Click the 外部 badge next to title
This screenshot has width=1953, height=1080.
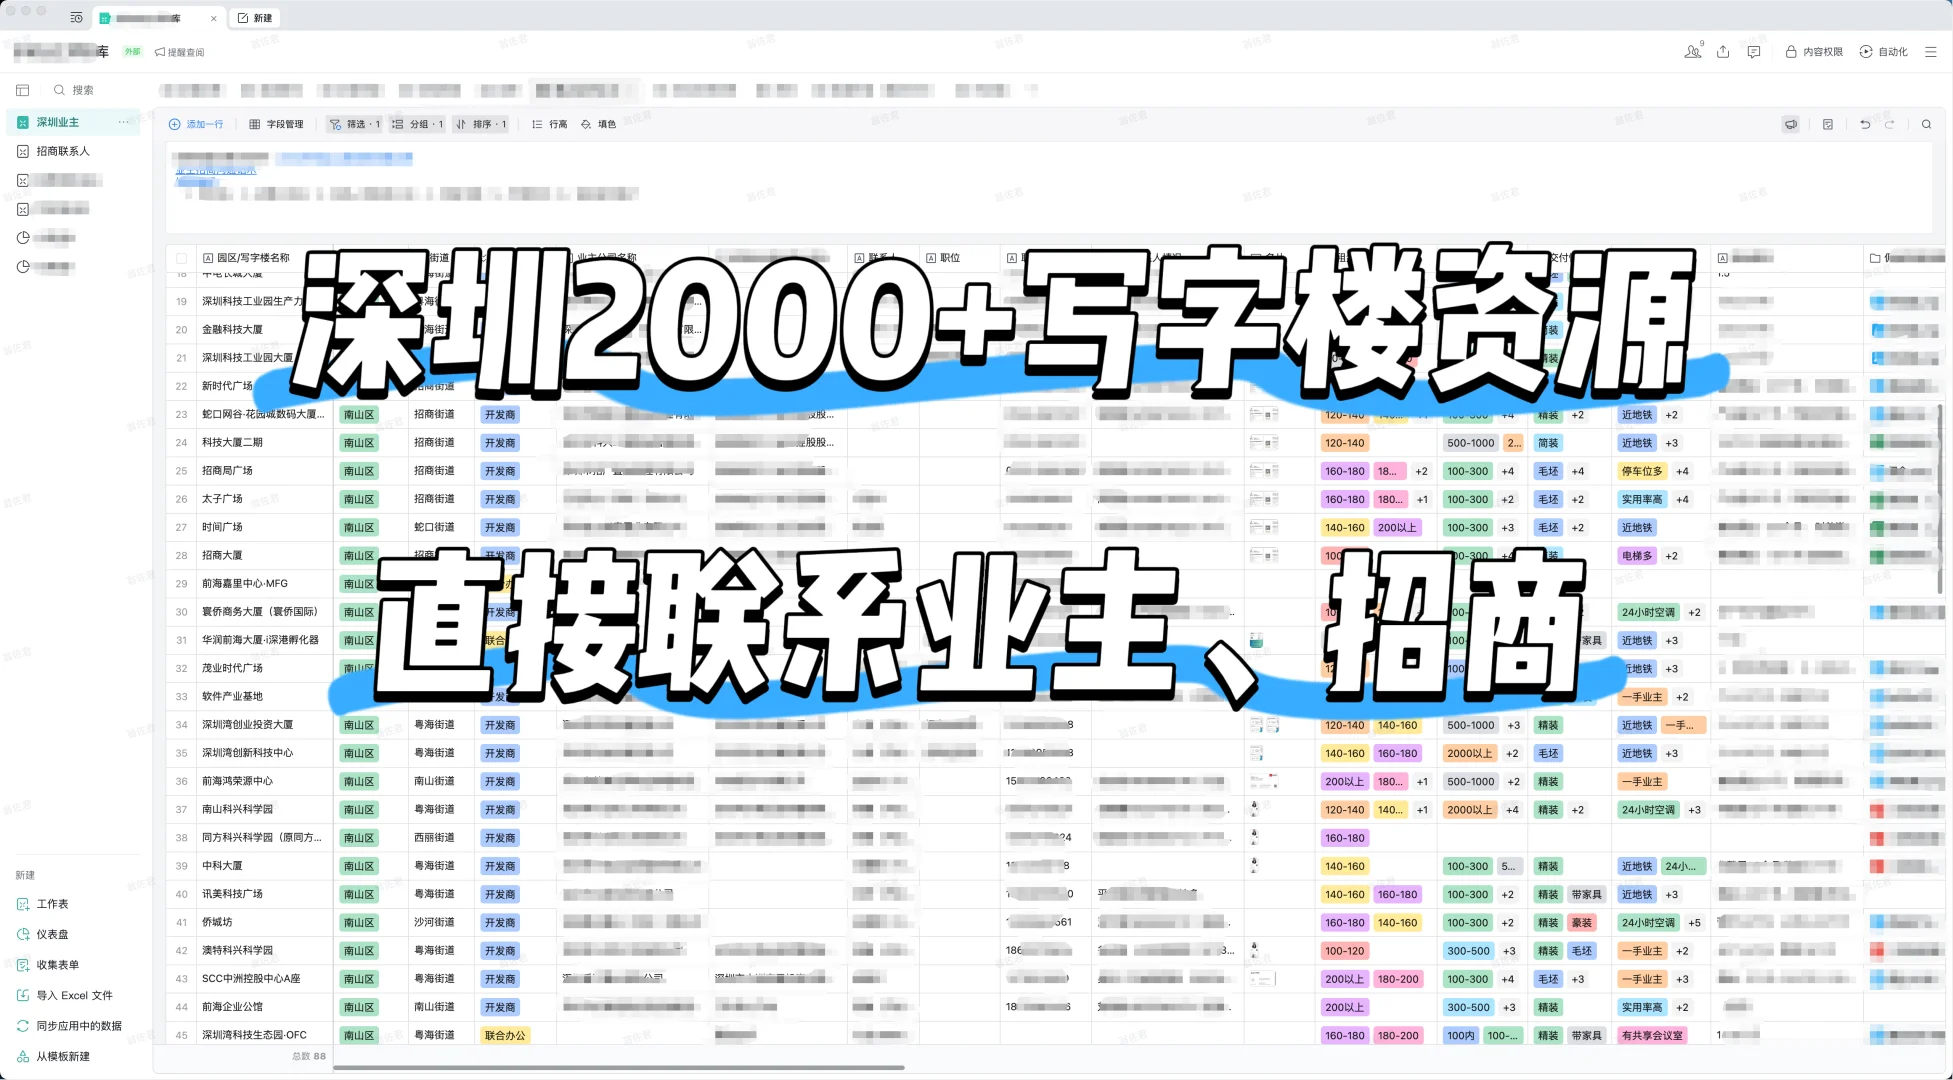132,52
